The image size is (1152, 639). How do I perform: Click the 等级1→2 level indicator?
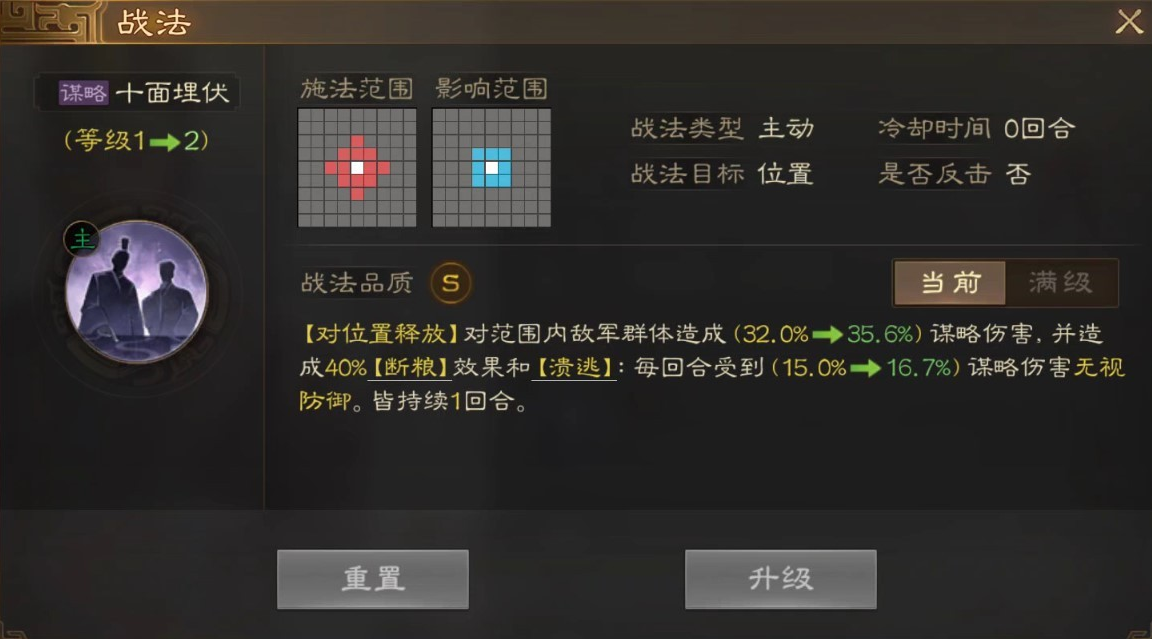[137, 140]
